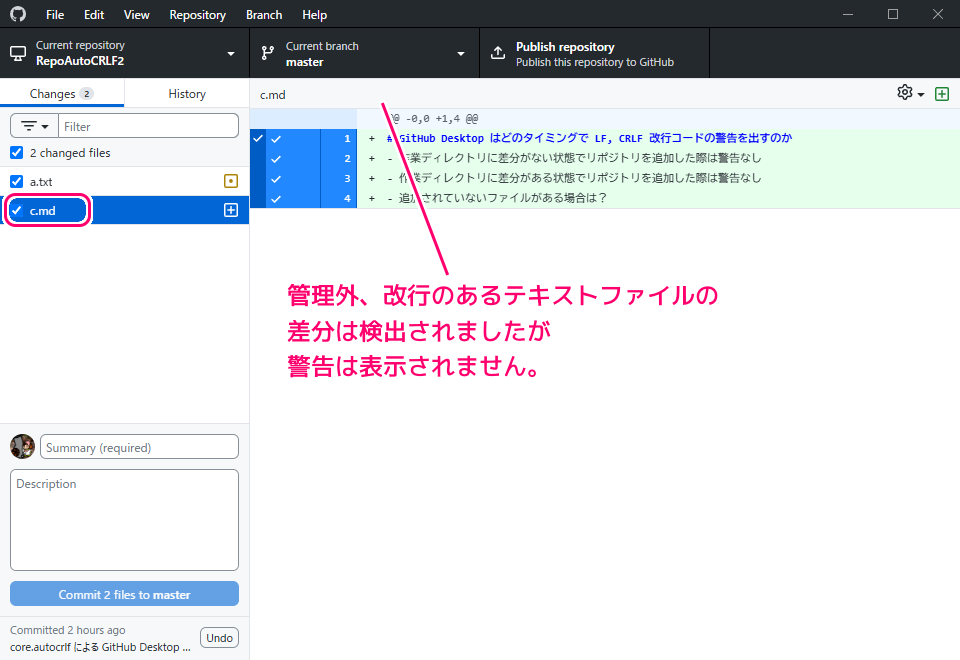The height and width of the screenshot is (660, 960).
Task: Click the Publish repository upload icon
Action: coord(497,53)
